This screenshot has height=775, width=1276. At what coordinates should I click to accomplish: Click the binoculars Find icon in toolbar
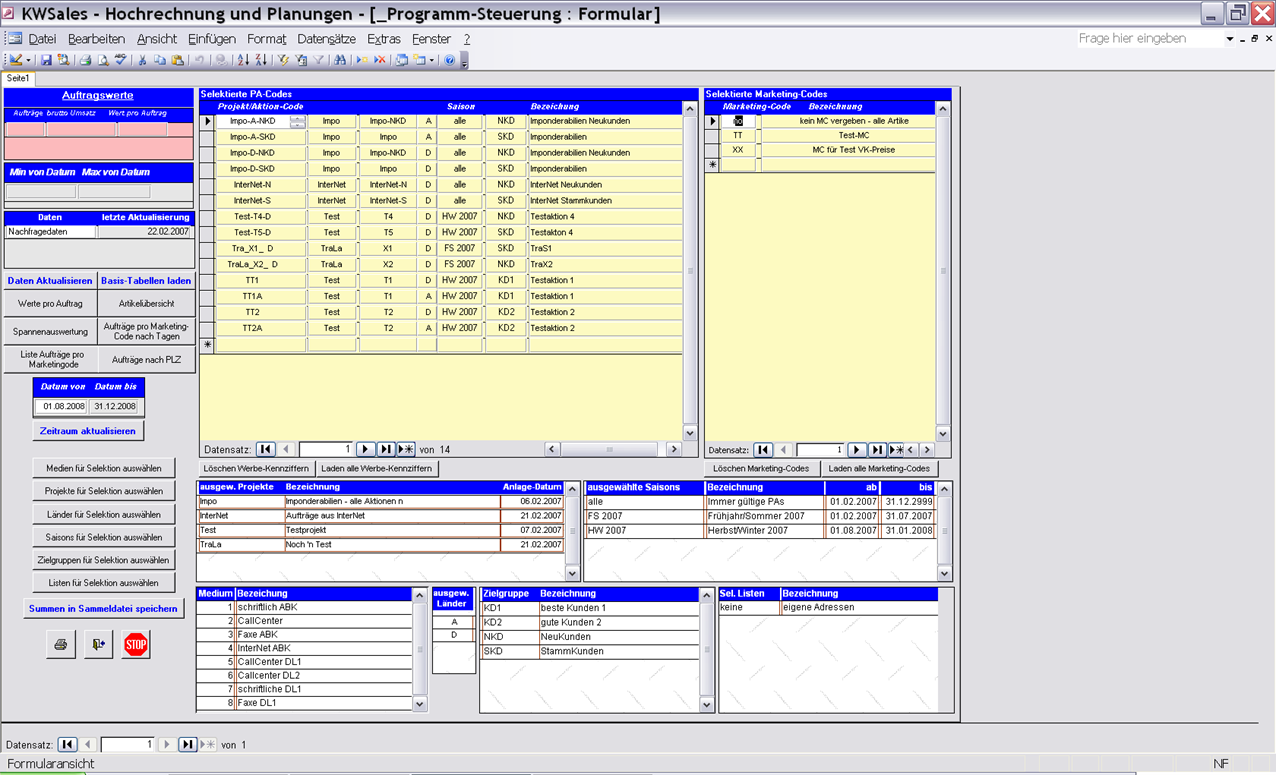pos(340,60)
